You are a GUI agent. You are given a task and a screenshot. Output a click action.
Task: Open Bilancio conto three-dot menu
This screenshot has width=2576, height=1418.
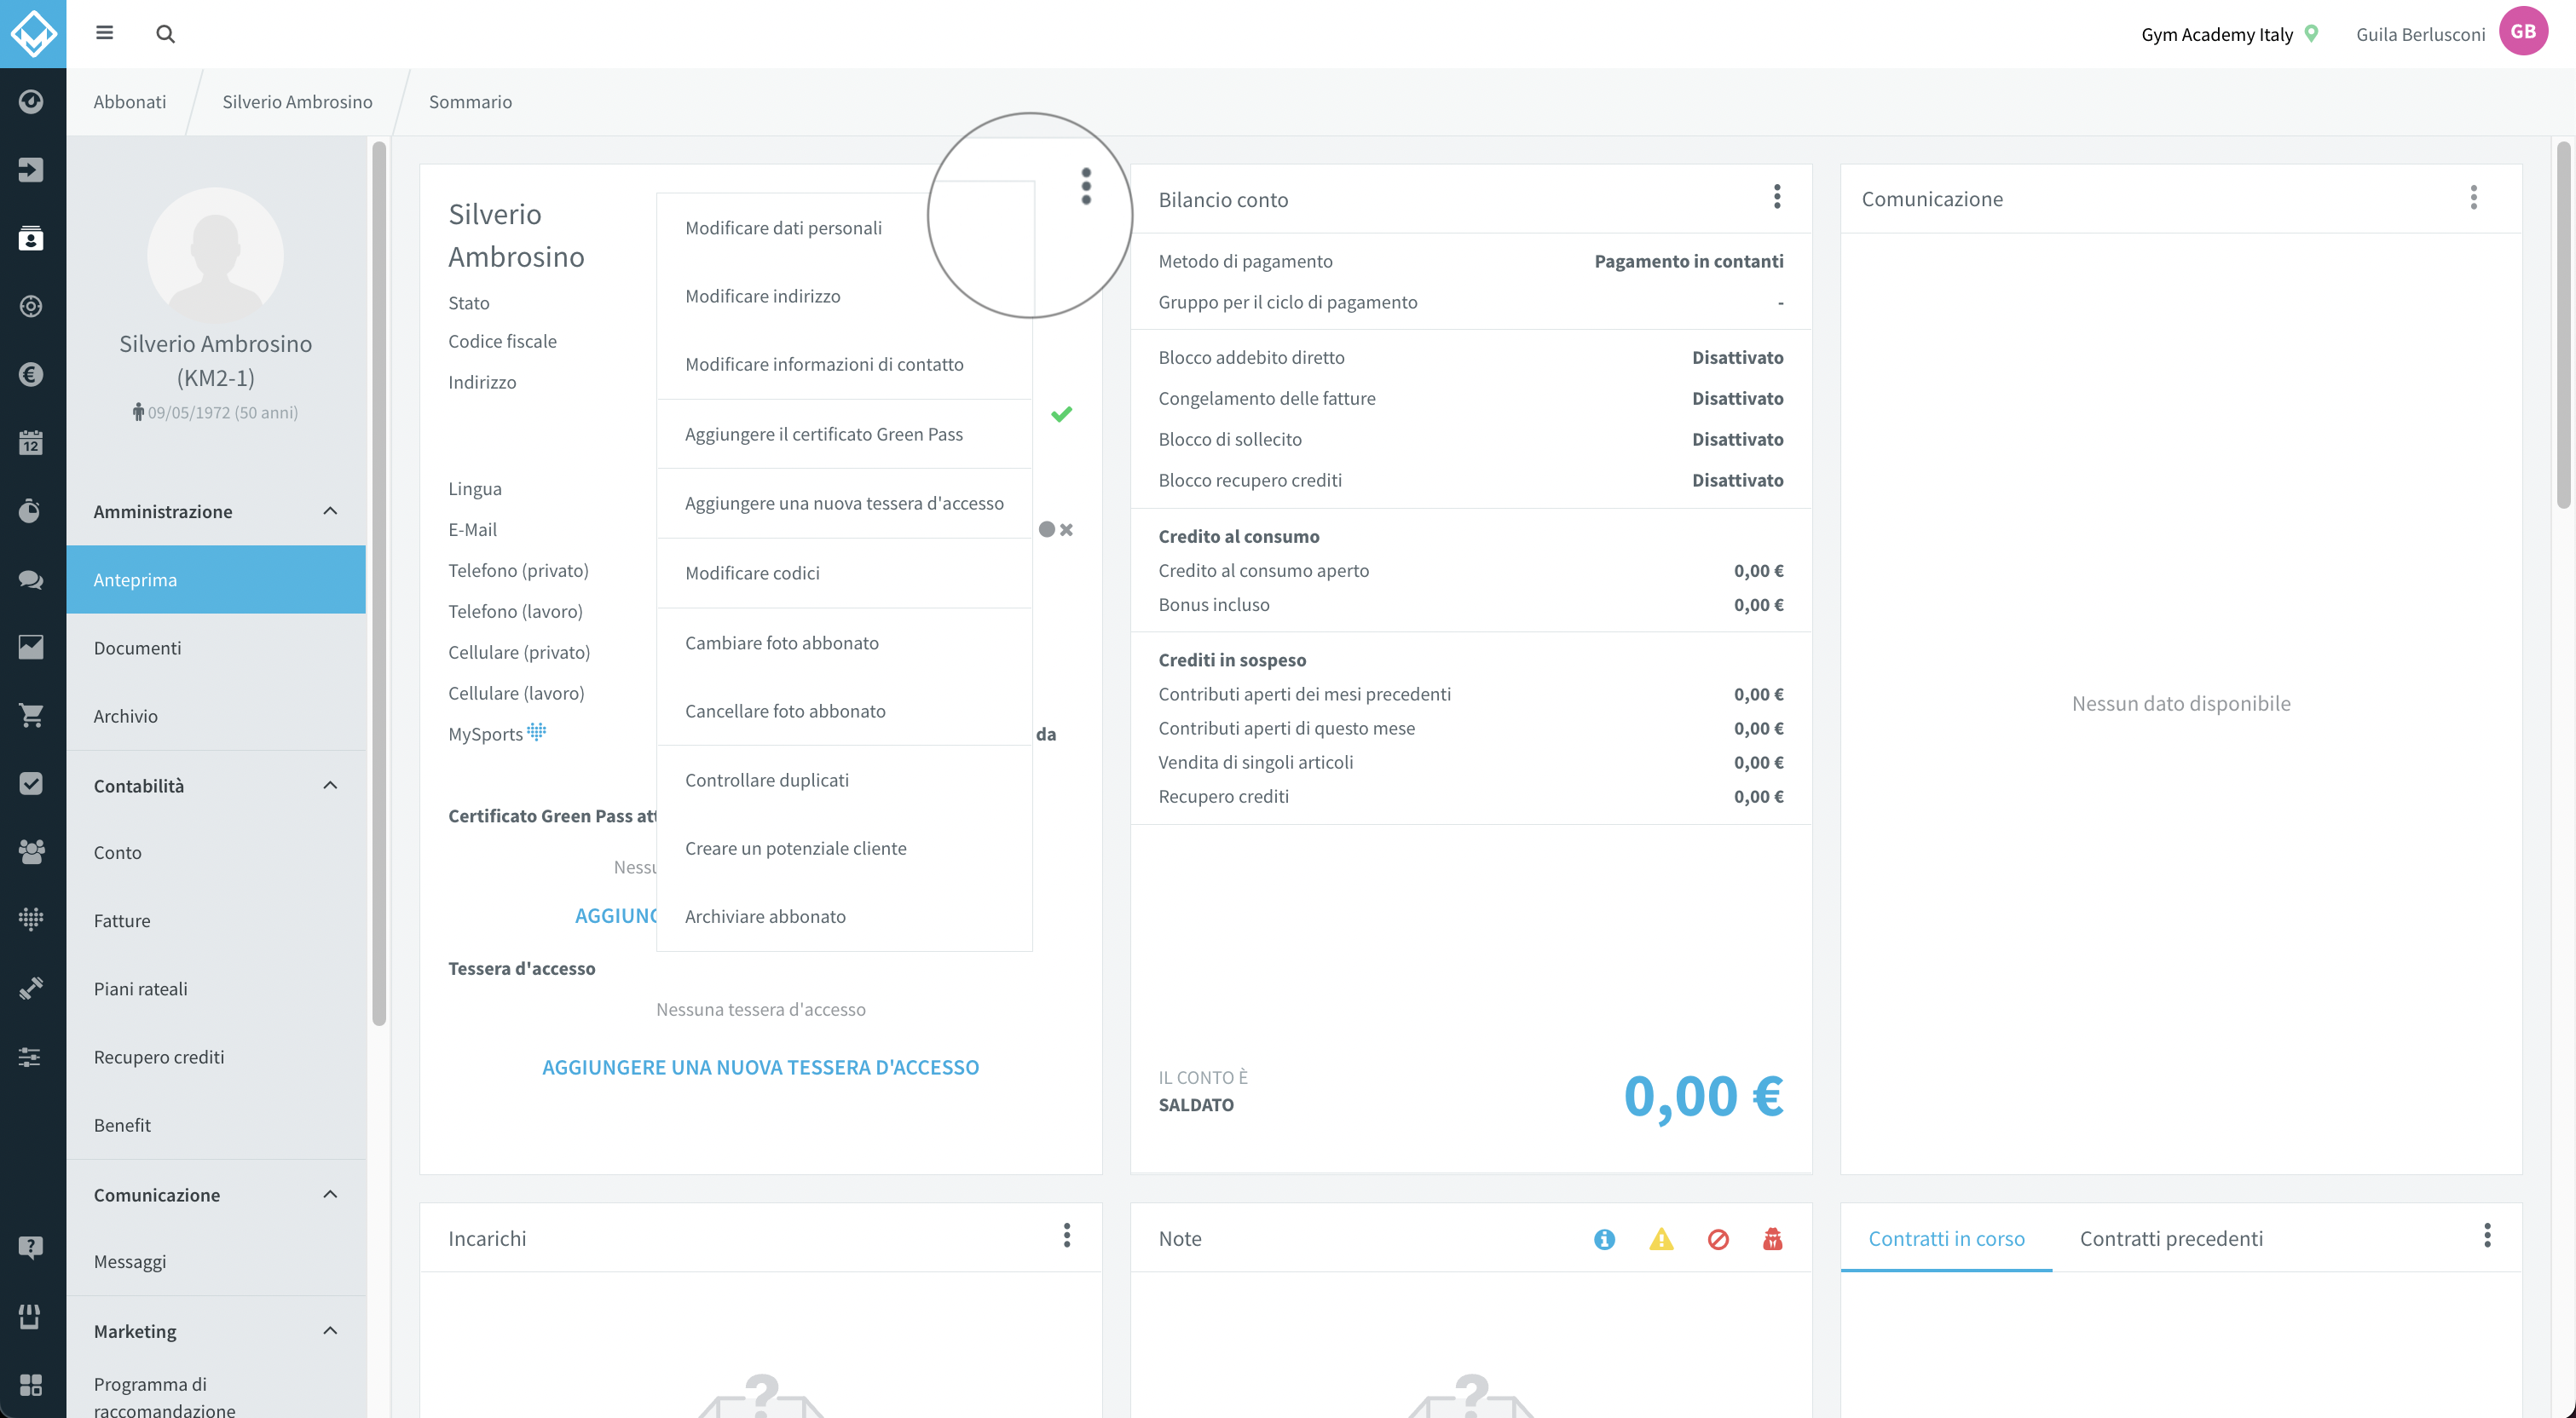[1777, 197]
